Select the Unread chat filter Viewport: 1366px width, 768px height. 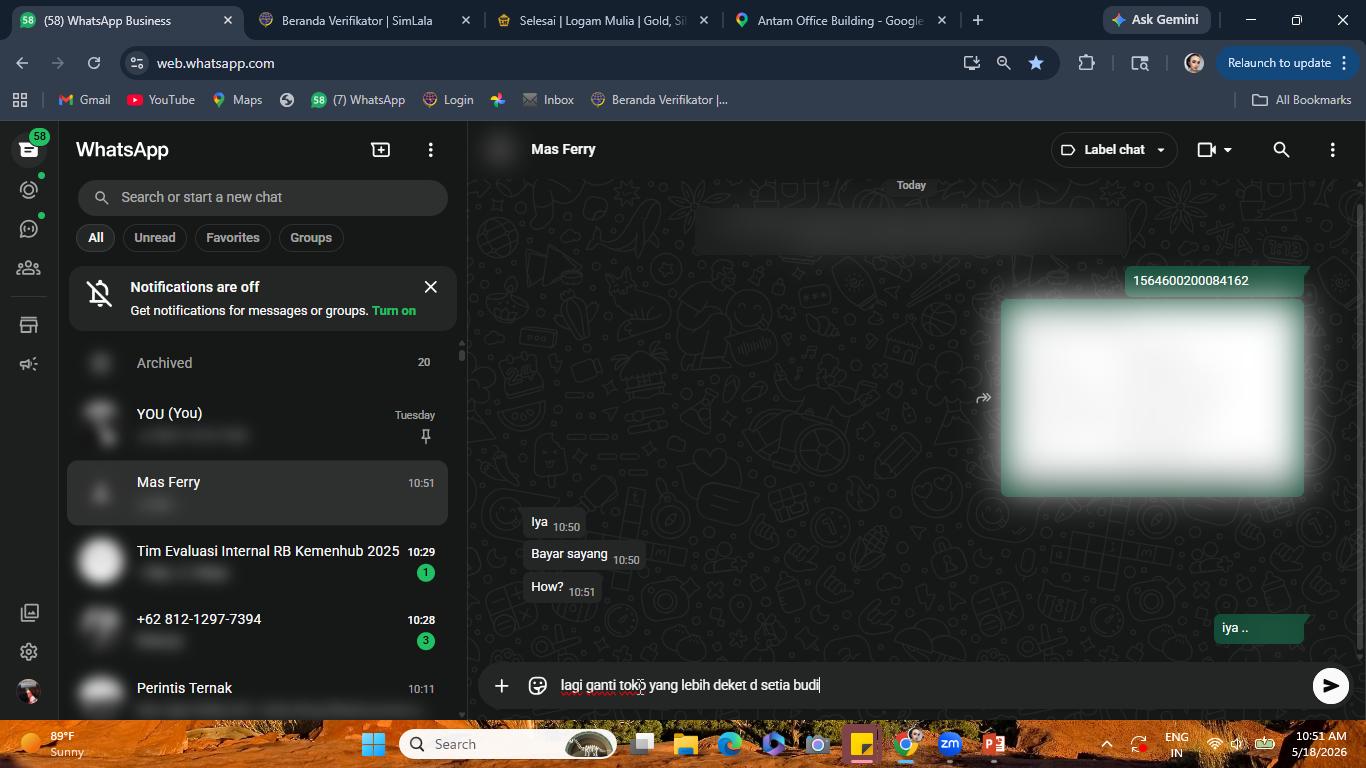point(155,237)
